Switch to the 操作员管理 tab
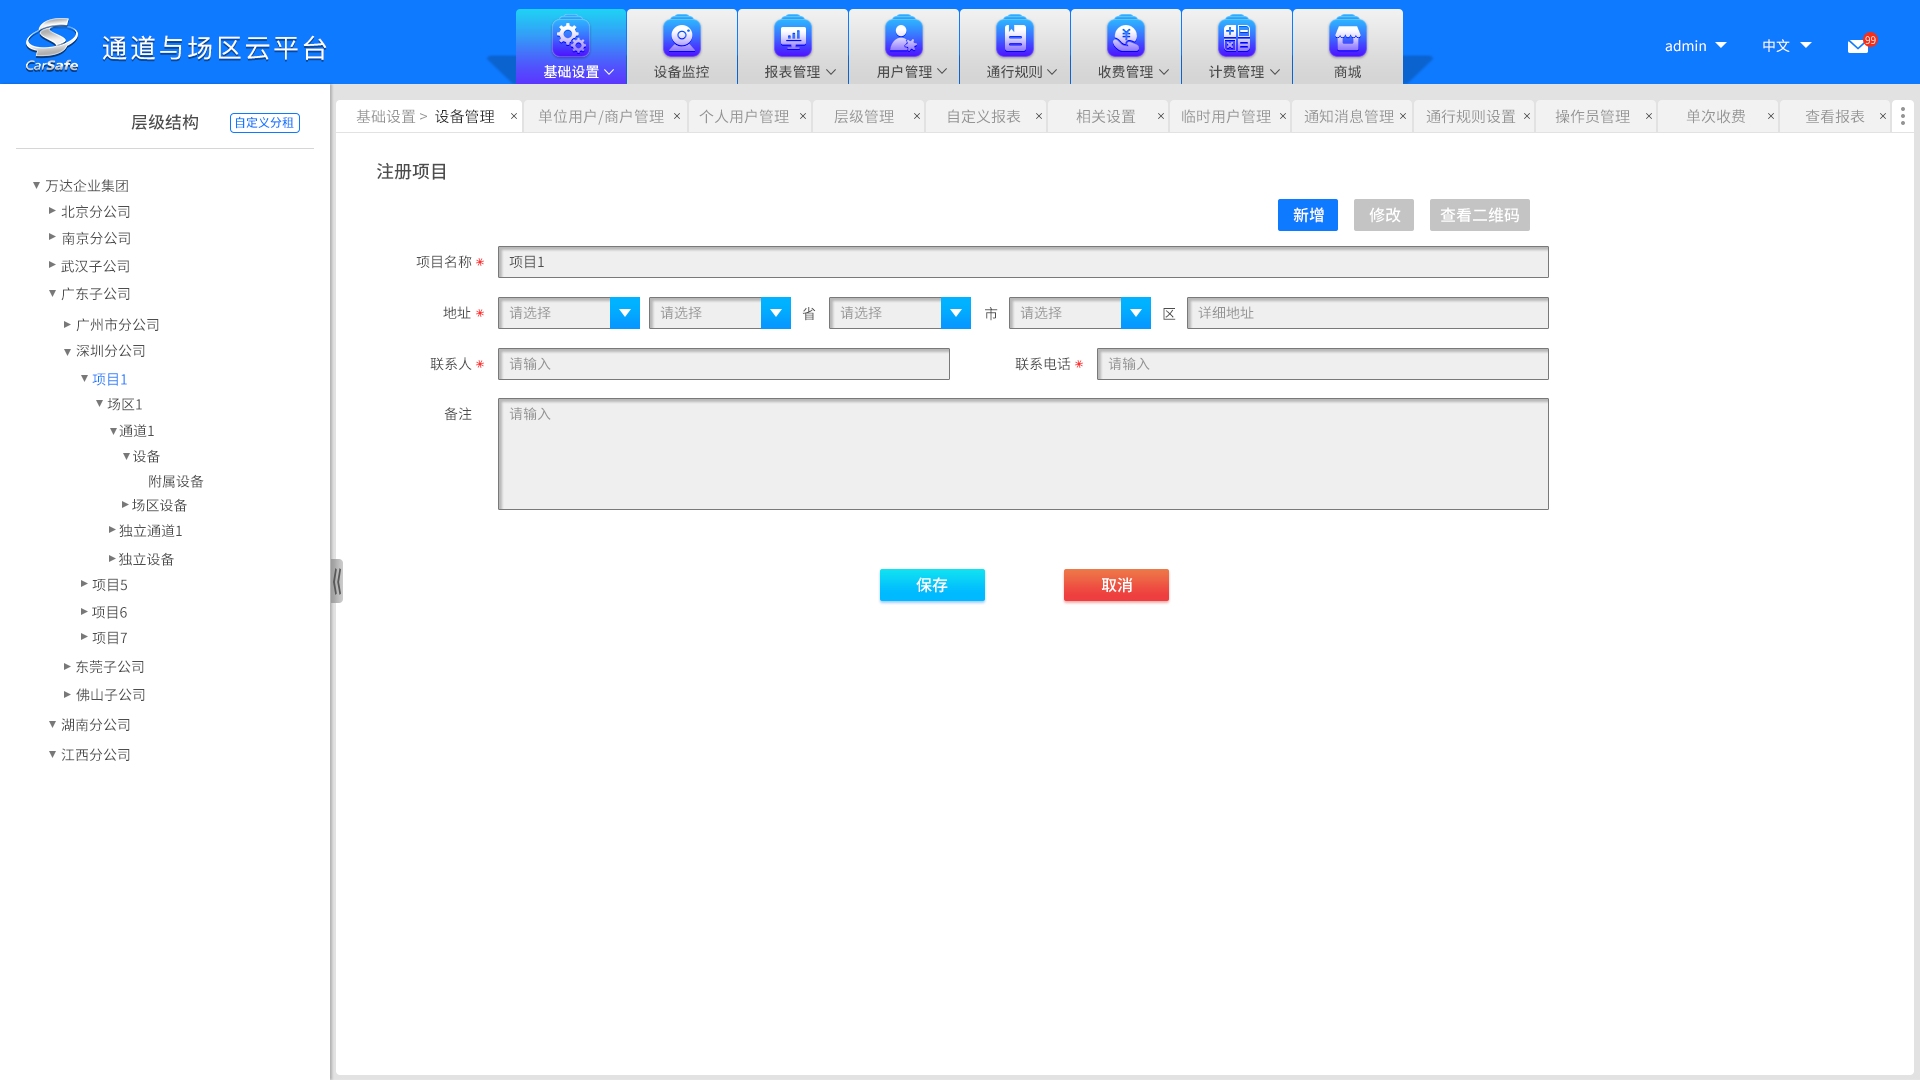This screenshot has height=1080, width=1920. pyautogui.click(x=1592, y=117)
